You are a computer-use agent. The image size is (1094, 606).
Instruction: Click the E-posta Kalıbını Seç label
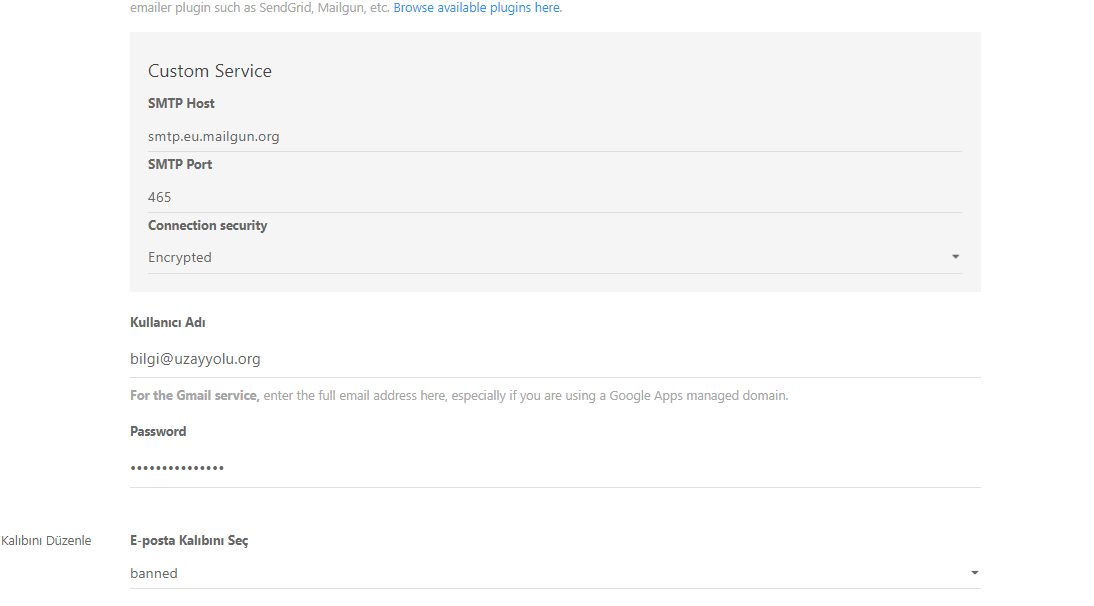tap(189, 541)
